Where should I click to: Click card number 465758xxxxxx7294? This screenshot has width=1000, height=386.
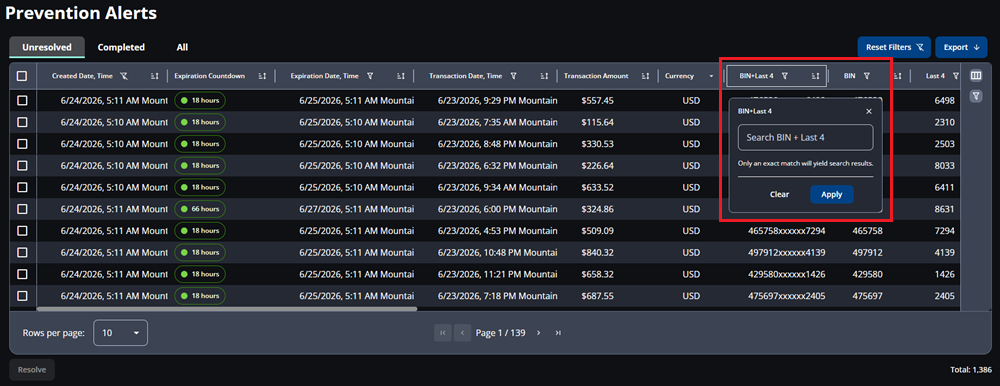pyautogui.click(x=786, y=230)
